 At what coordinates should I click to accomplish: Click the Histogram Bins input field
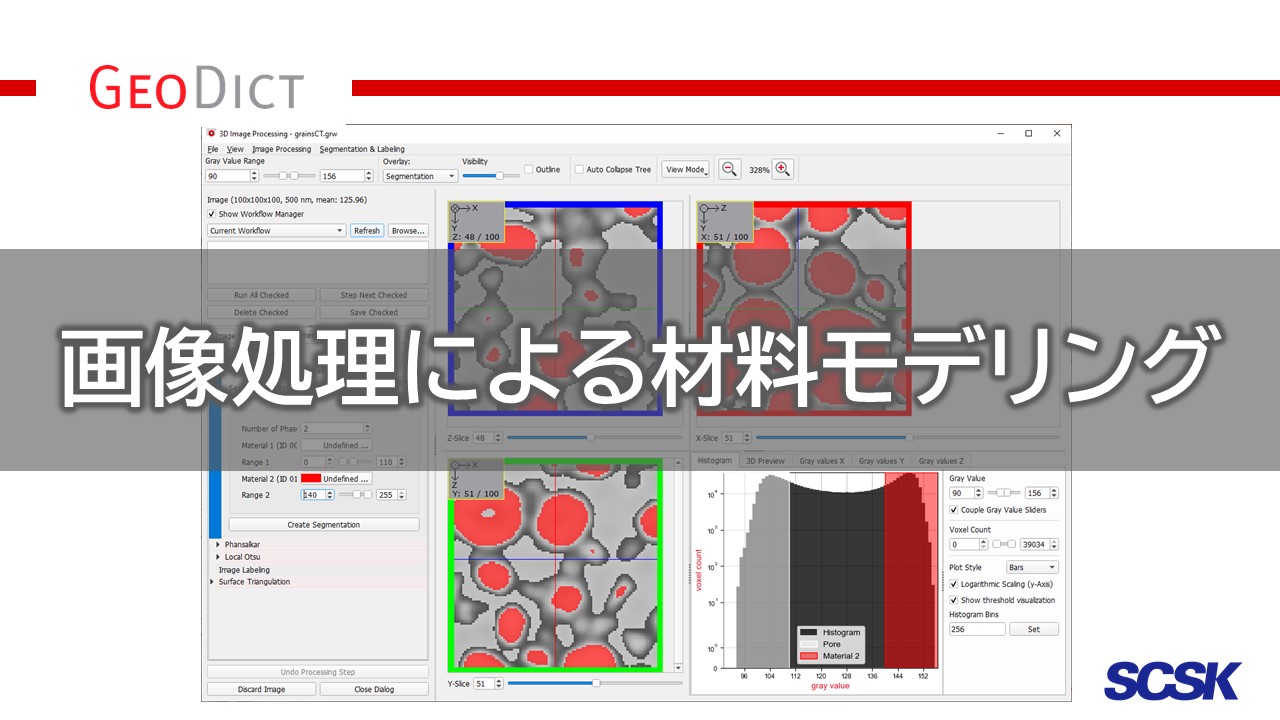click(x=975, y=629)
